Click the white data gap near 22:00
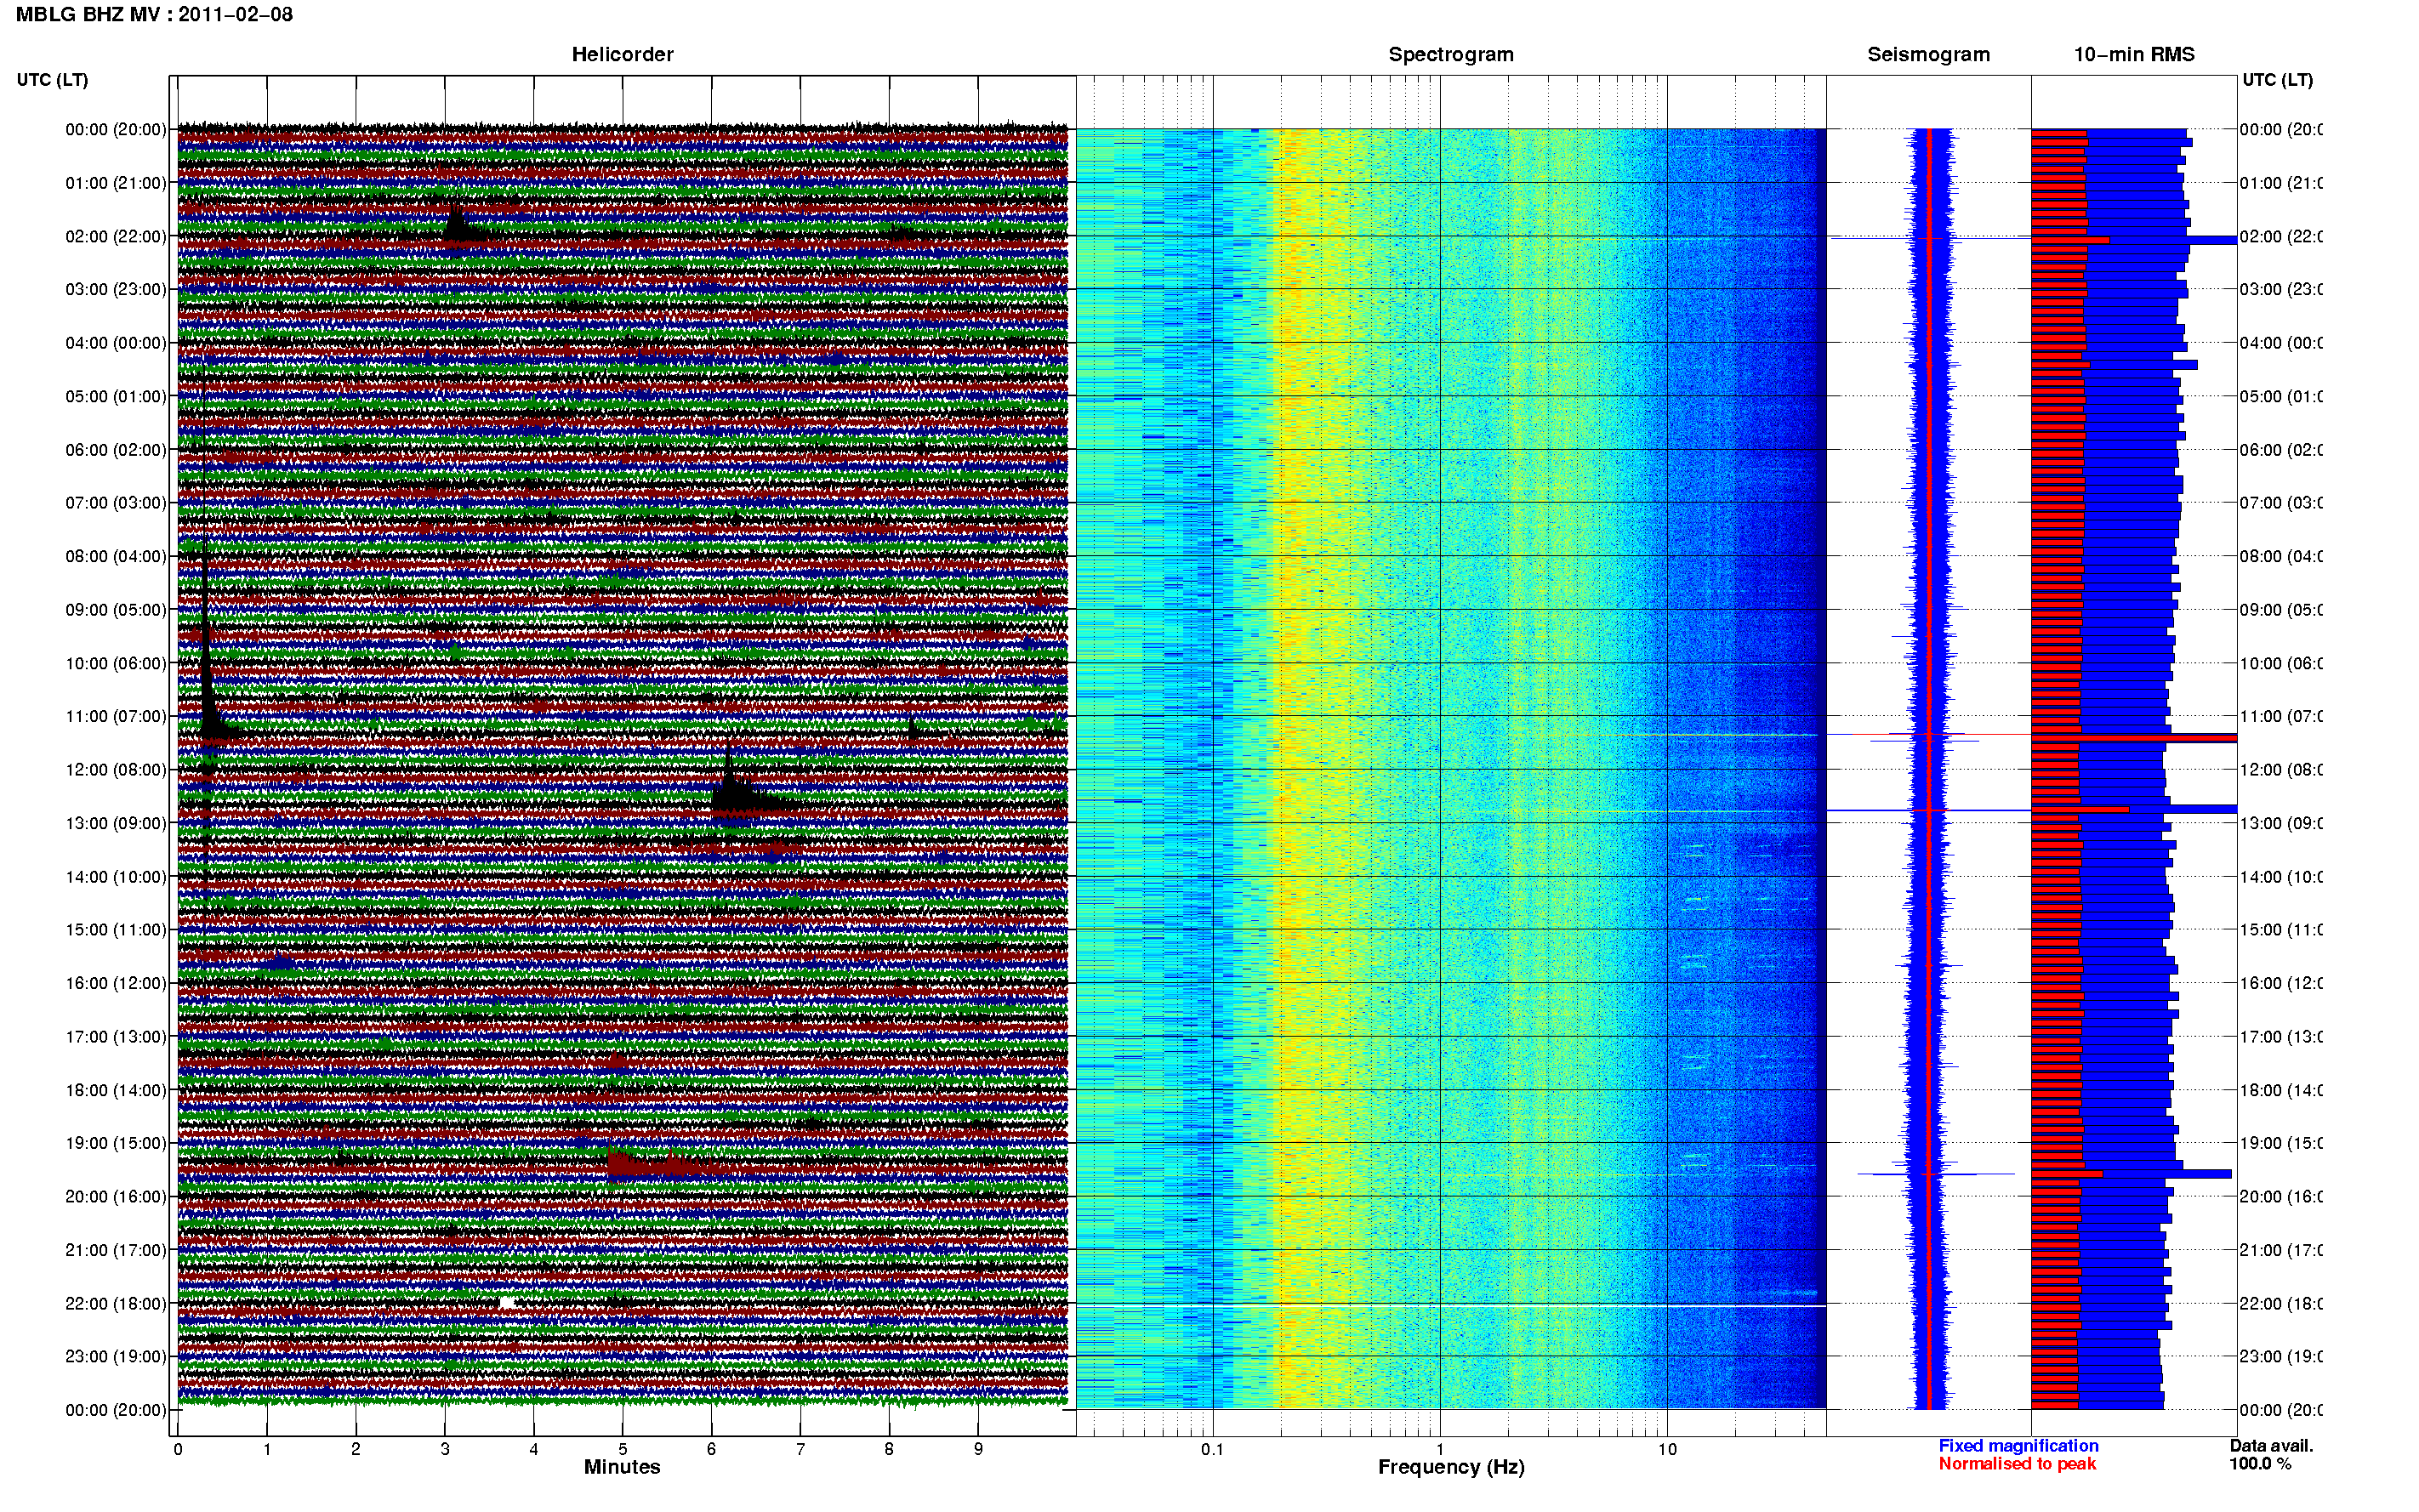The width and height of the screenshot is (2419, 1512). tap(507, 1302)
